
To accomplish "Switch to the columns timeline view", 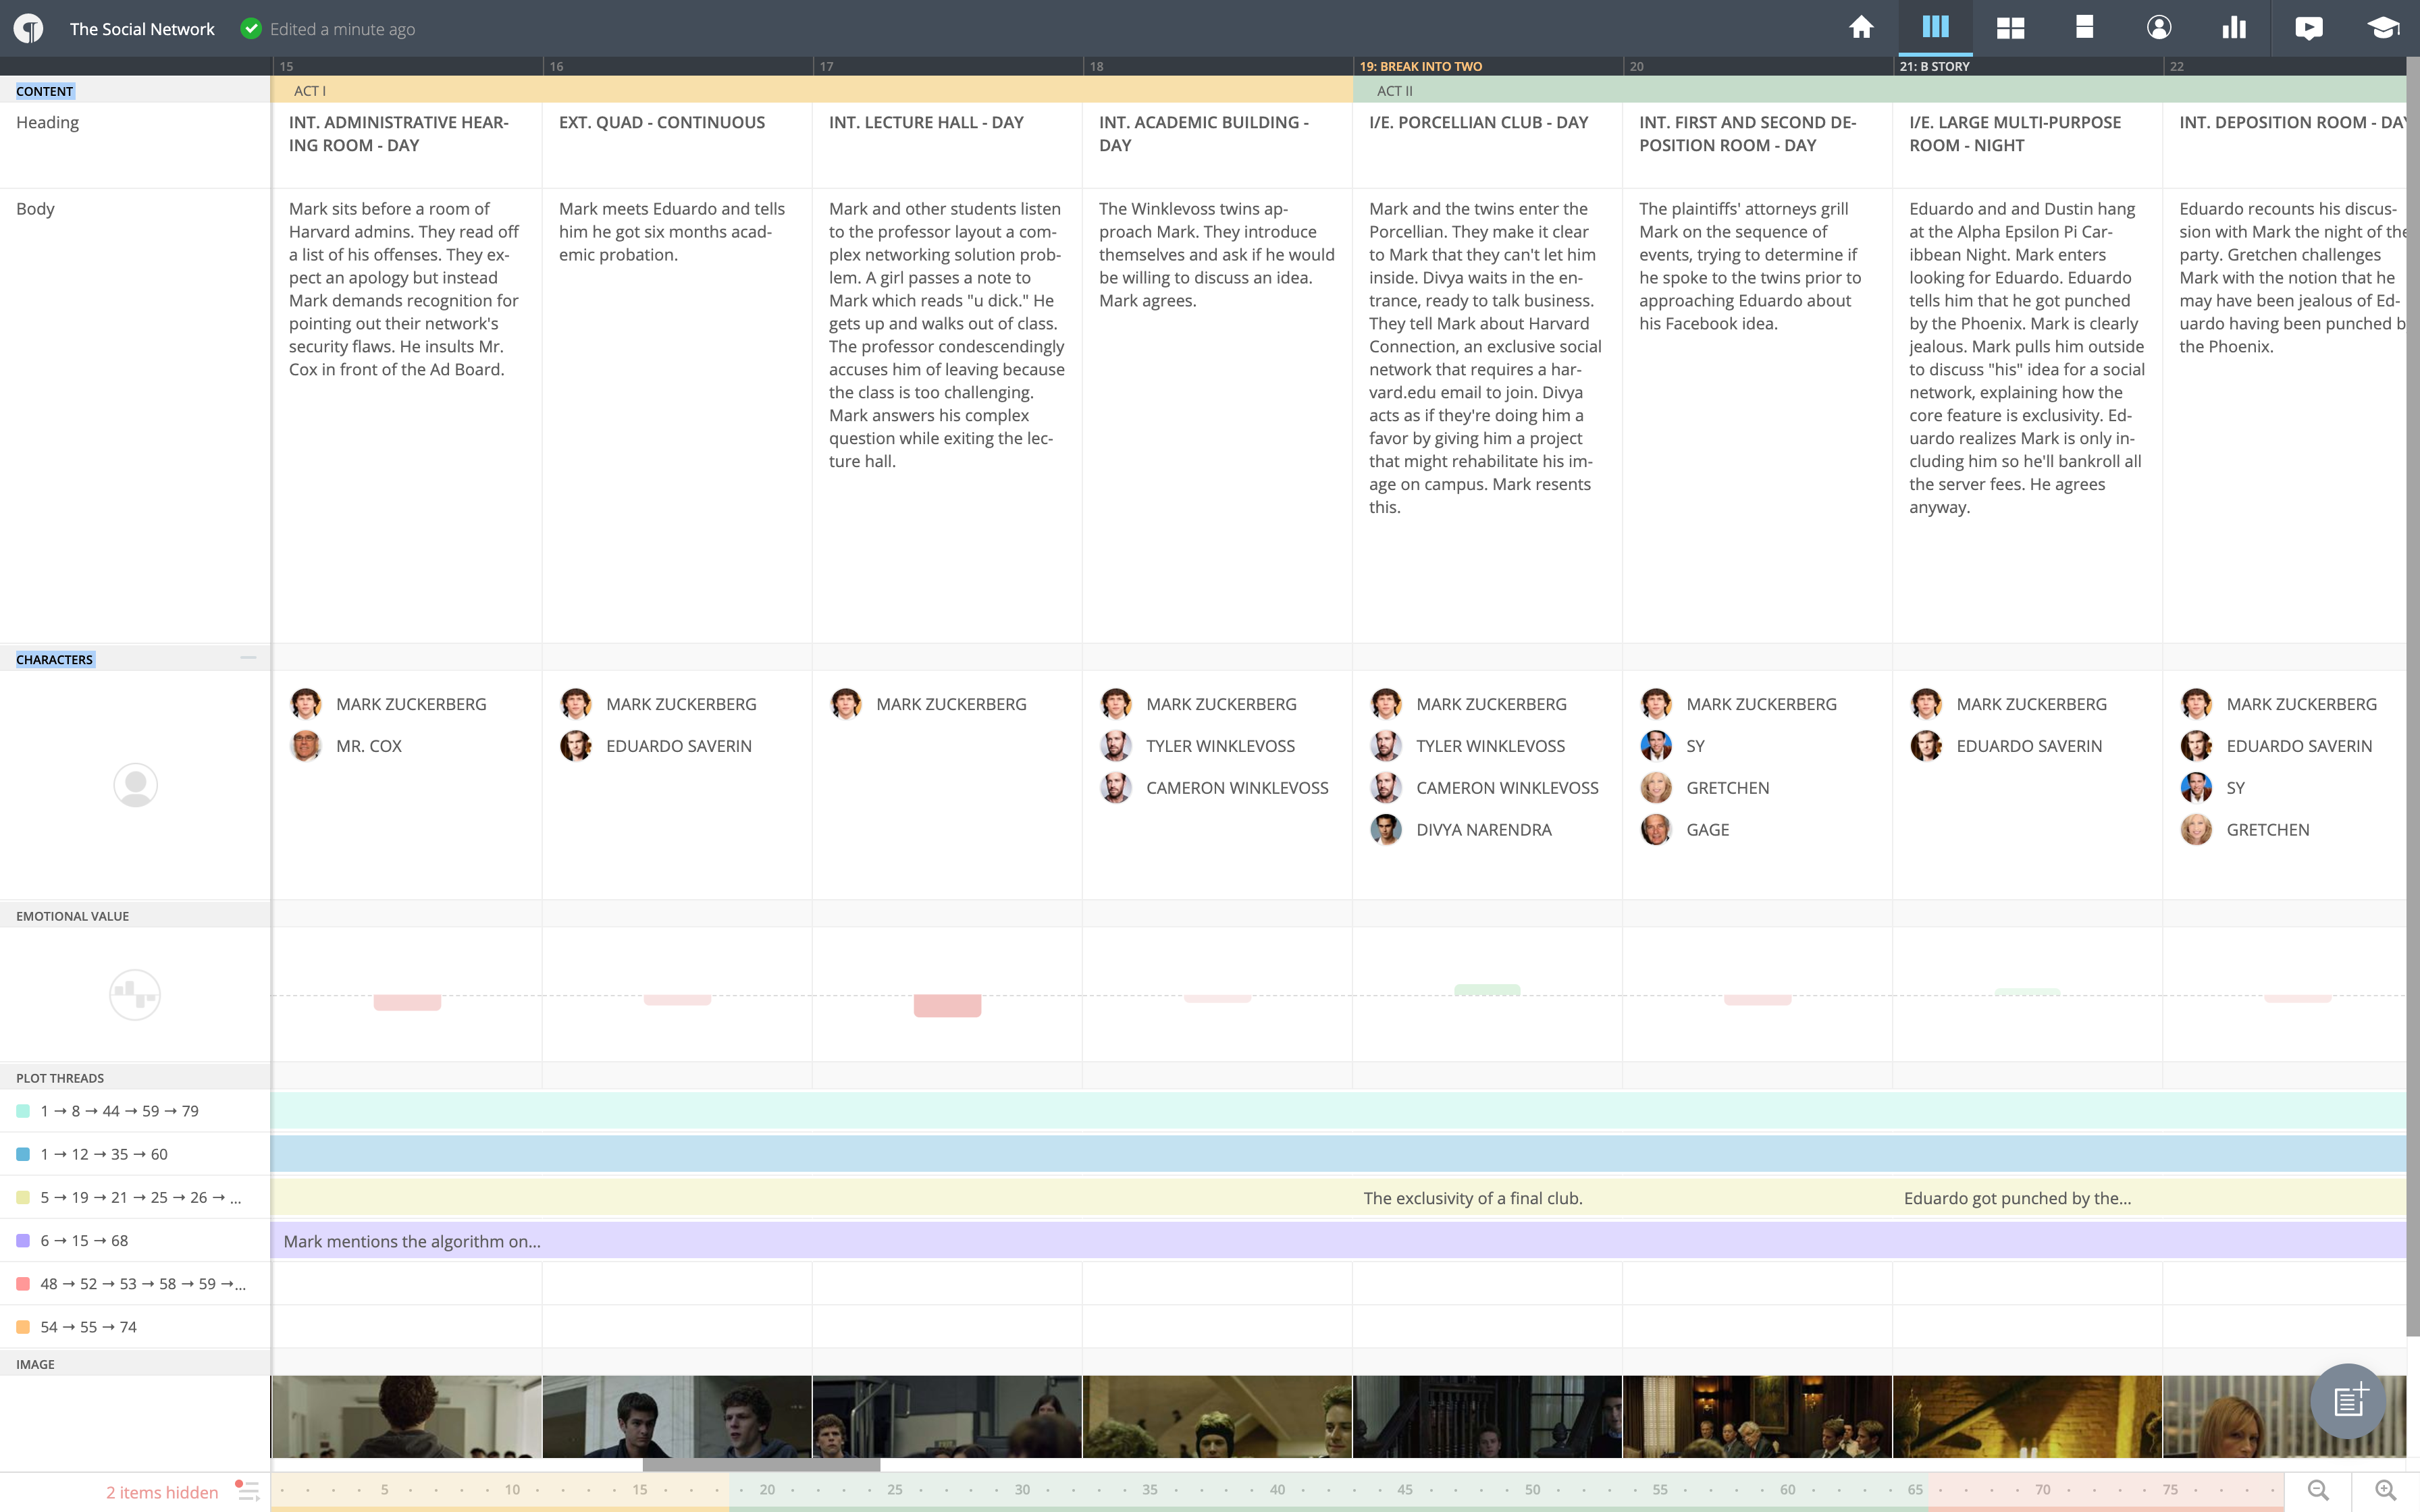I will [1935, 27].
